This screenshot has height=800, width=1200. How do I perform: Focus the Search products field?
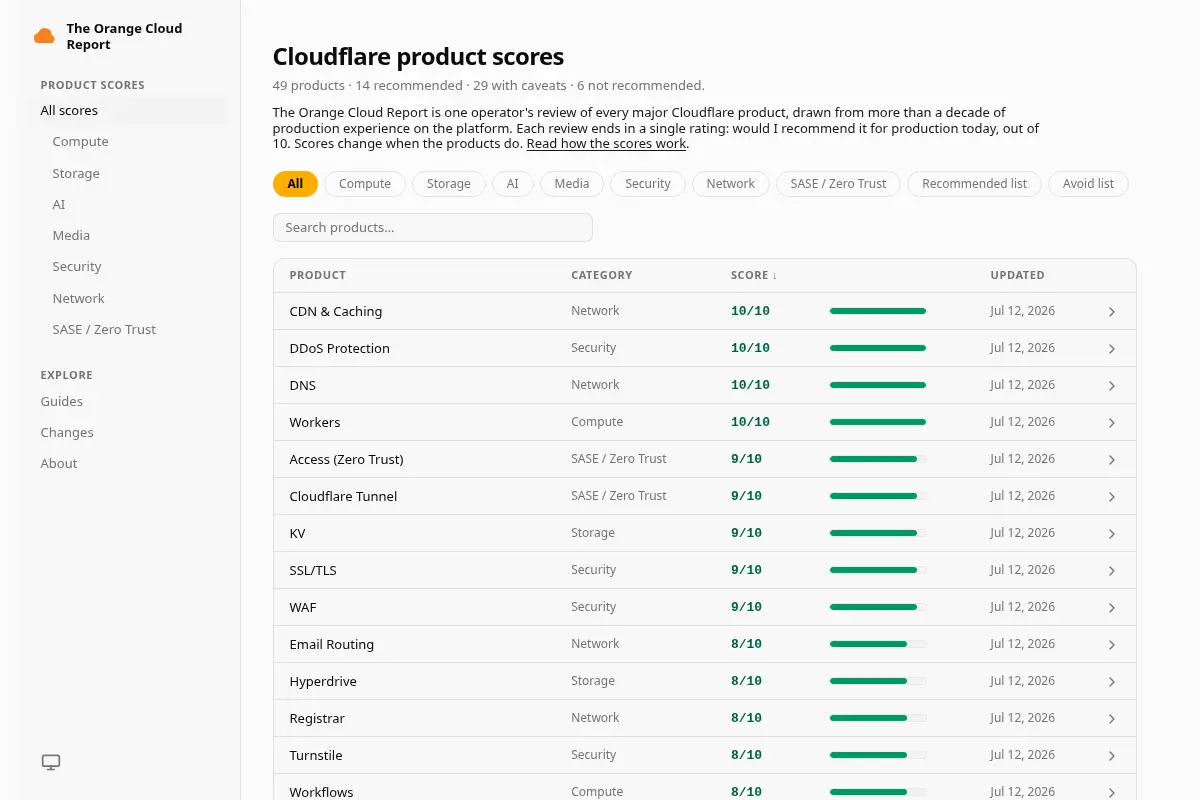pos(433,227)
